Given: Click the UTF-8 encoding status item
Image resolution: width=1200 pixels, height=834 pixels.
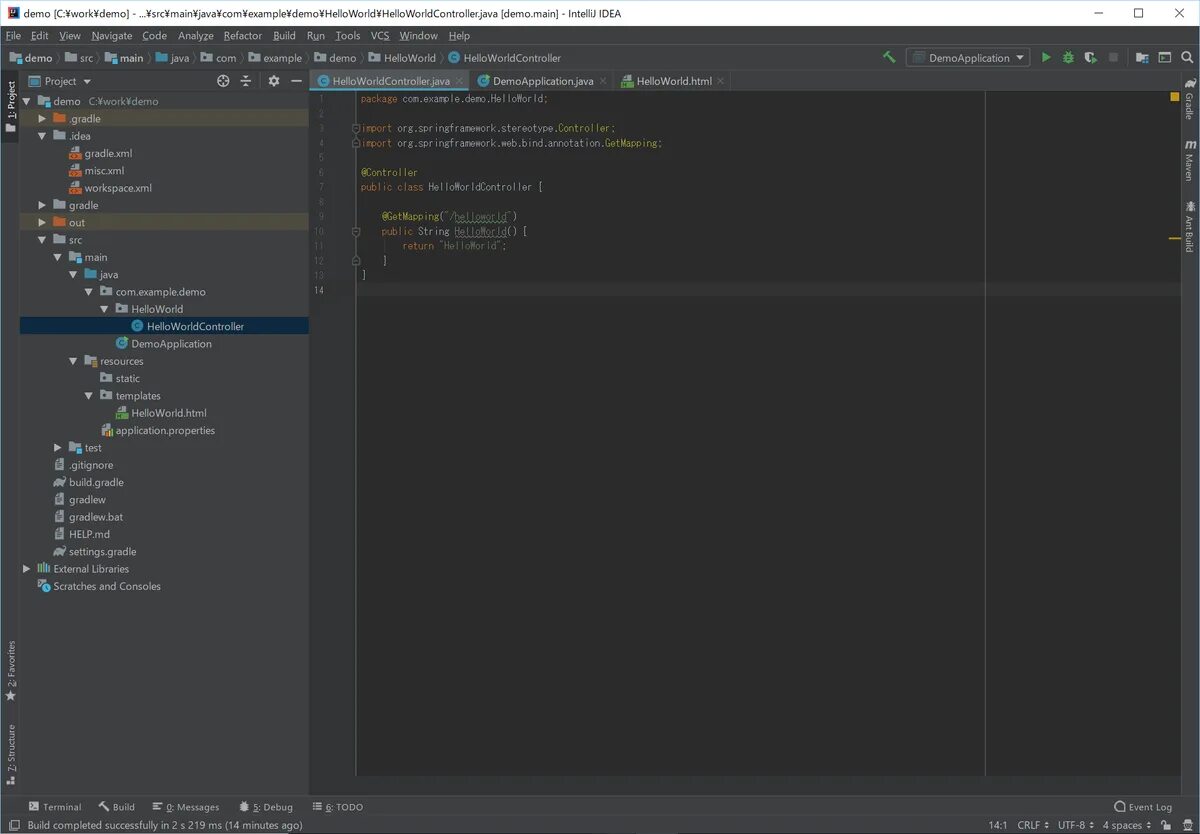Looking at the screenshot, I should [1076, 825].
